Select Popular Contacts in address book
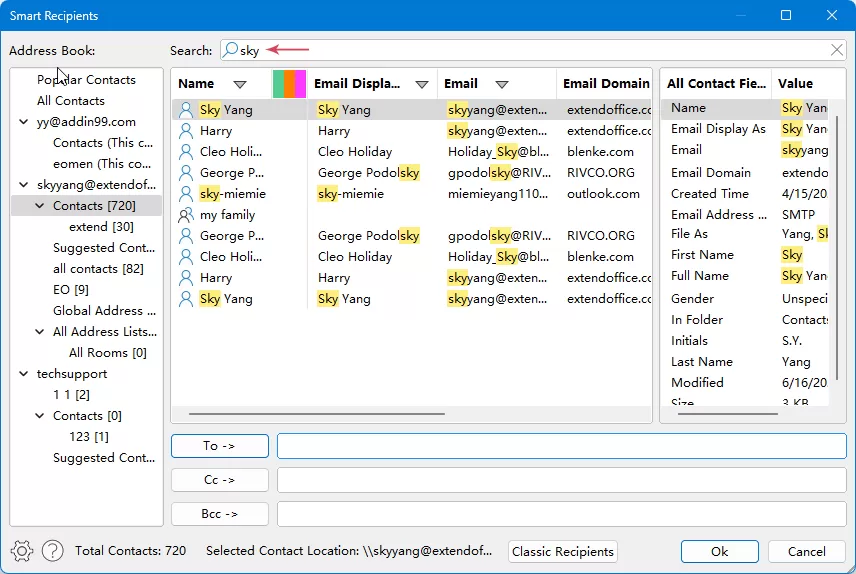This screenshot has width=856, height=574. point(86,80)
